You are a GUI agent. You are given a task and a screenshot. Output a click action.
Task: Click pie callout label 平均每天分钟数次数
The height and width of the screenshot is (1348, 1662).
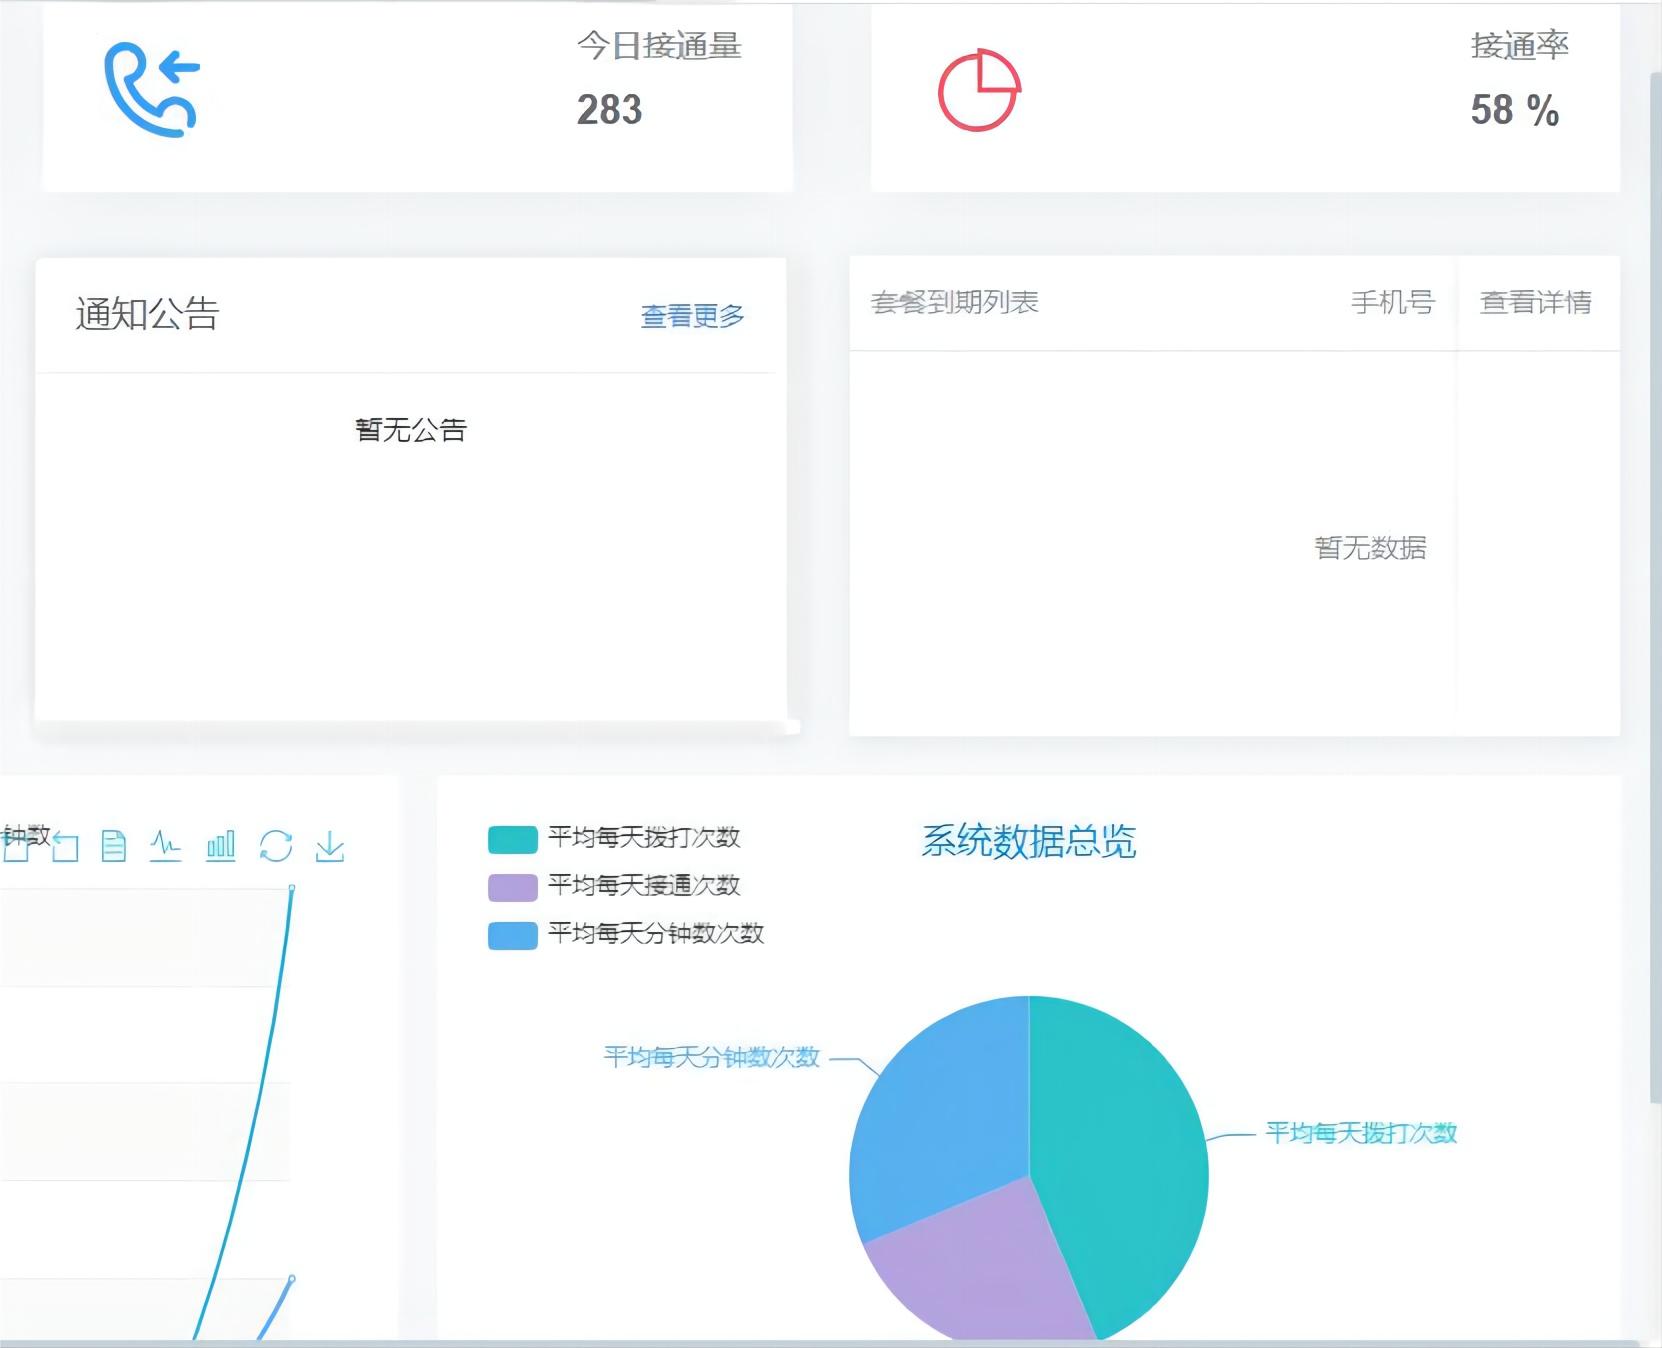click(712, 1057)
